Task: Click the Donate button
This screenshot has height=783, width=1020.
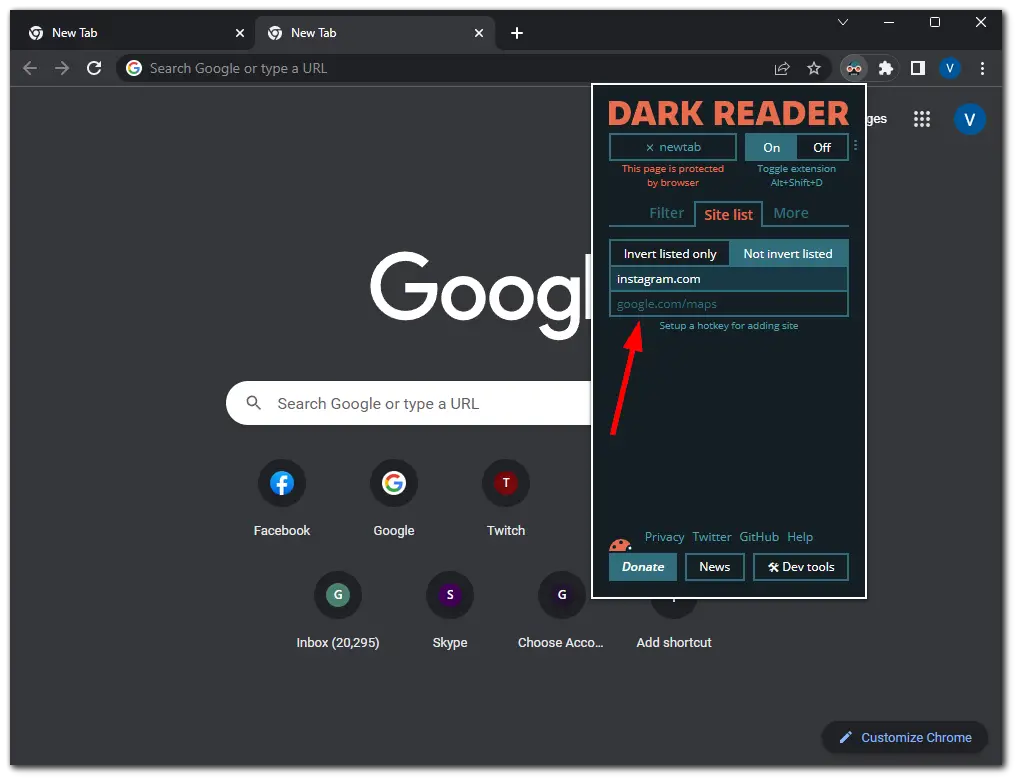Action: (643, 567)
